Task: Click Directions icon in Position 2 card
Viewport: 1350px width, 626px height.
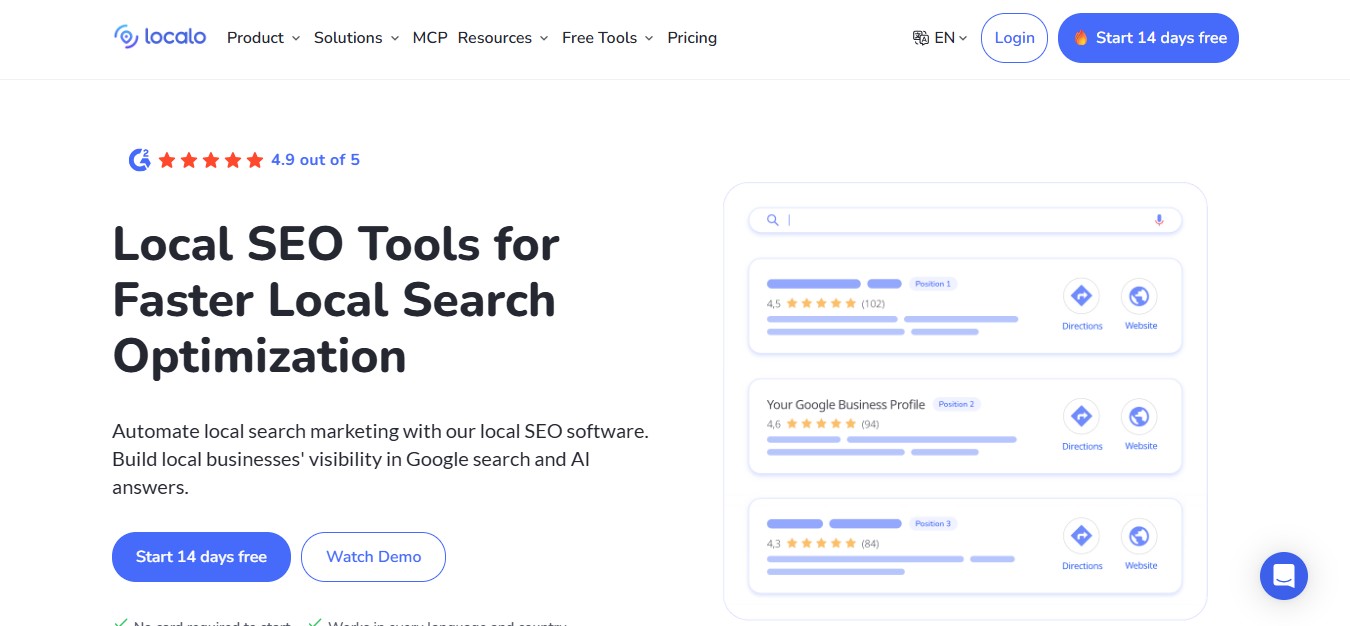Action: click(x=1081, y=416)
